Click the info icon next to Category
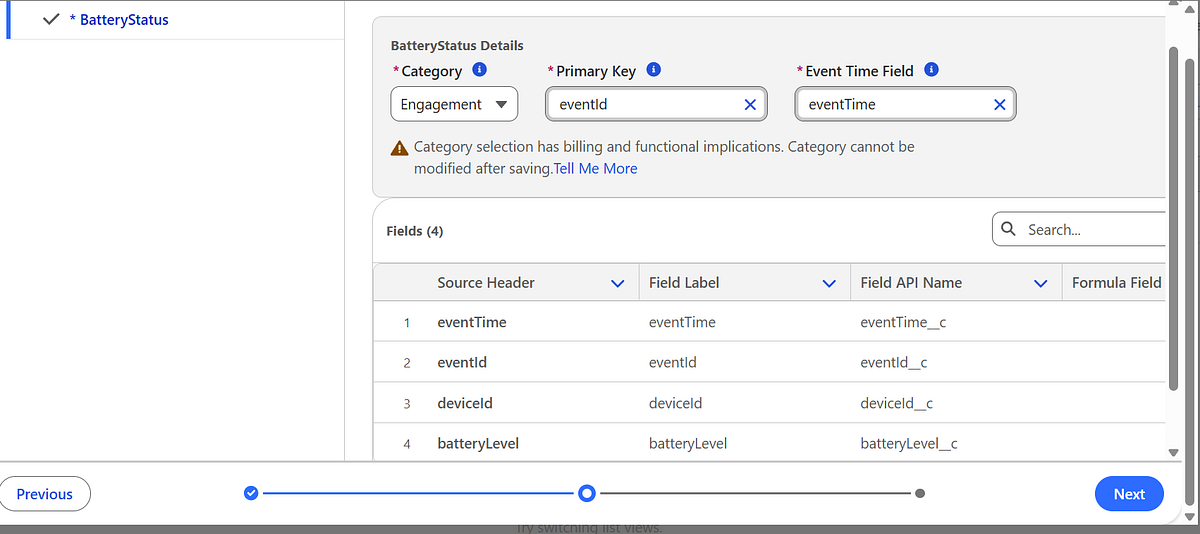Viewport: 1200px width, 534px height. [x=479, y=70]
